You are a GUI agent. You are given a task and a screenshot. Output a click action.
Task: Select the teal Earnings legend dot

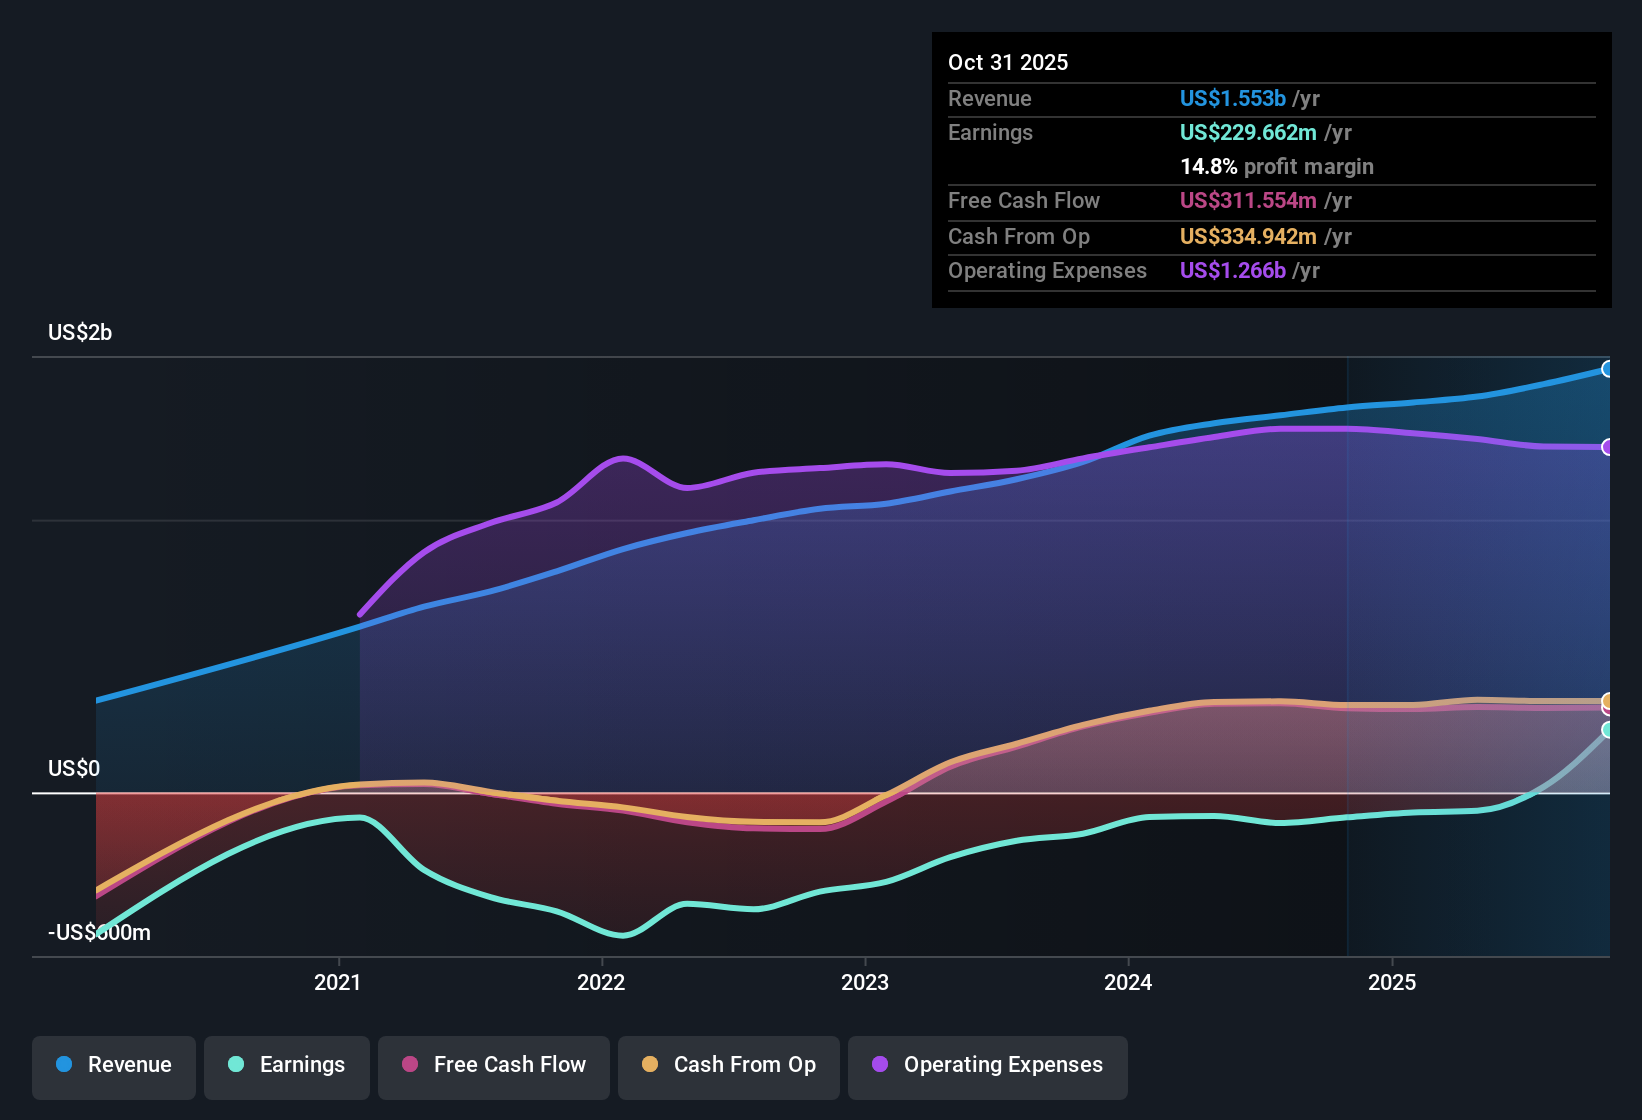(x=237, y=1065)
